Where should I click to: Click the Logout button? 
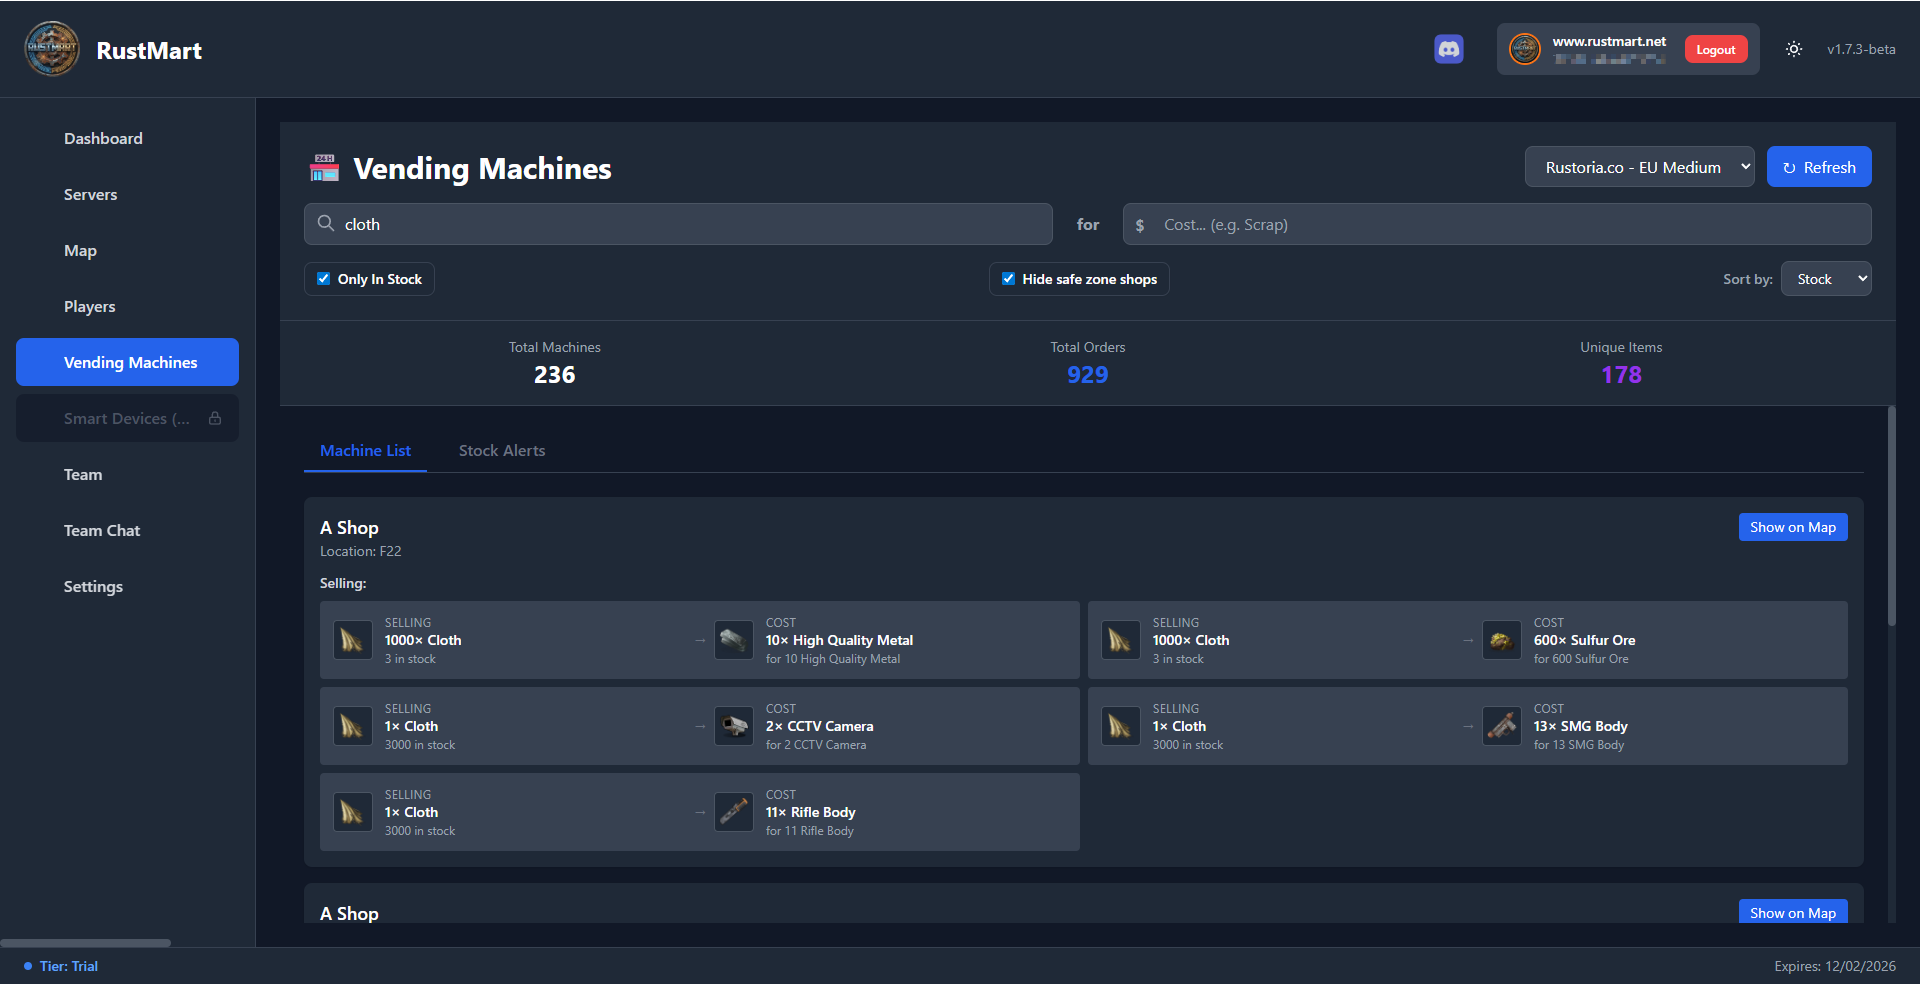1715,49
